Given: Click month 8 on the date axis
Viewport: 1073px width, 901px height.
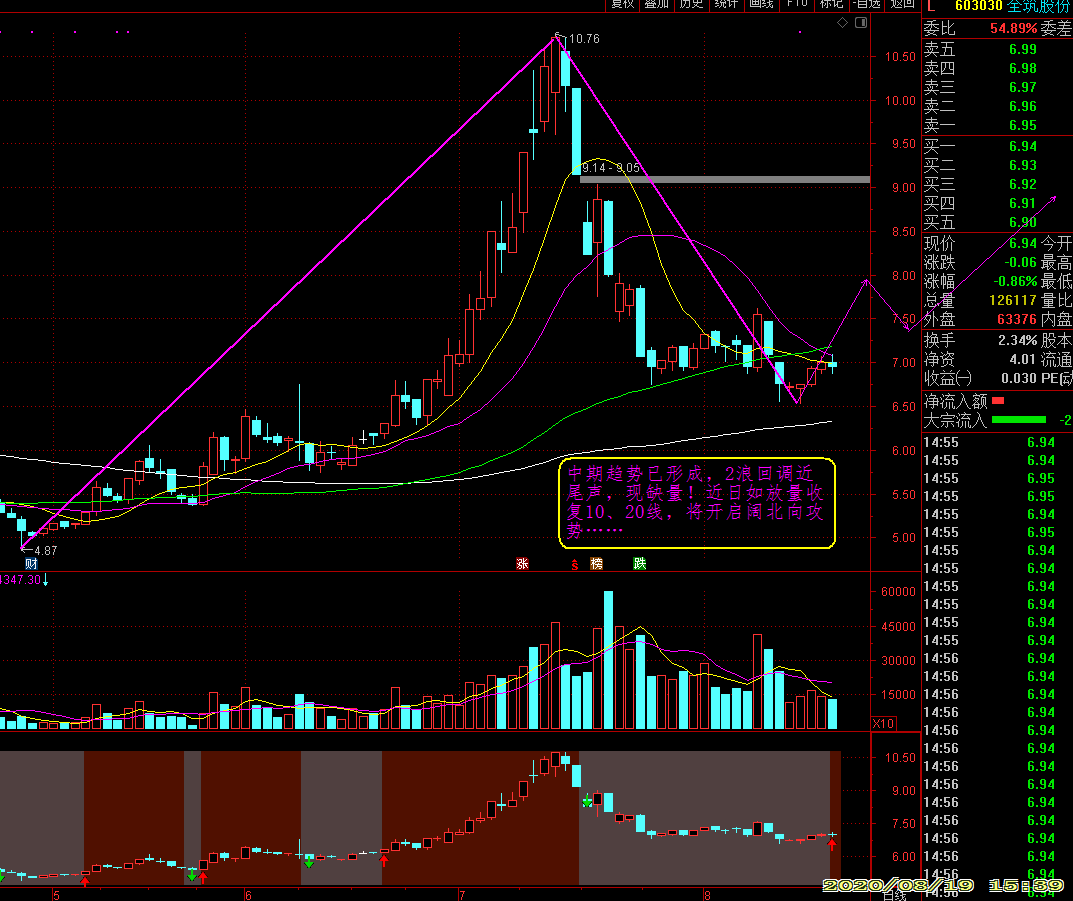Looking at the screenshot, I should coord(708,895).
